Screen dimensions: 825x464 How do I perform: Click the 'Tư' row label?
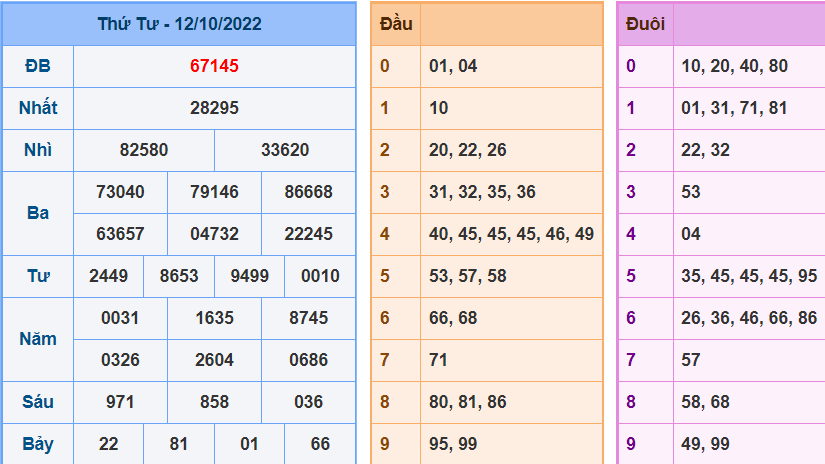(x=38, y=276)
